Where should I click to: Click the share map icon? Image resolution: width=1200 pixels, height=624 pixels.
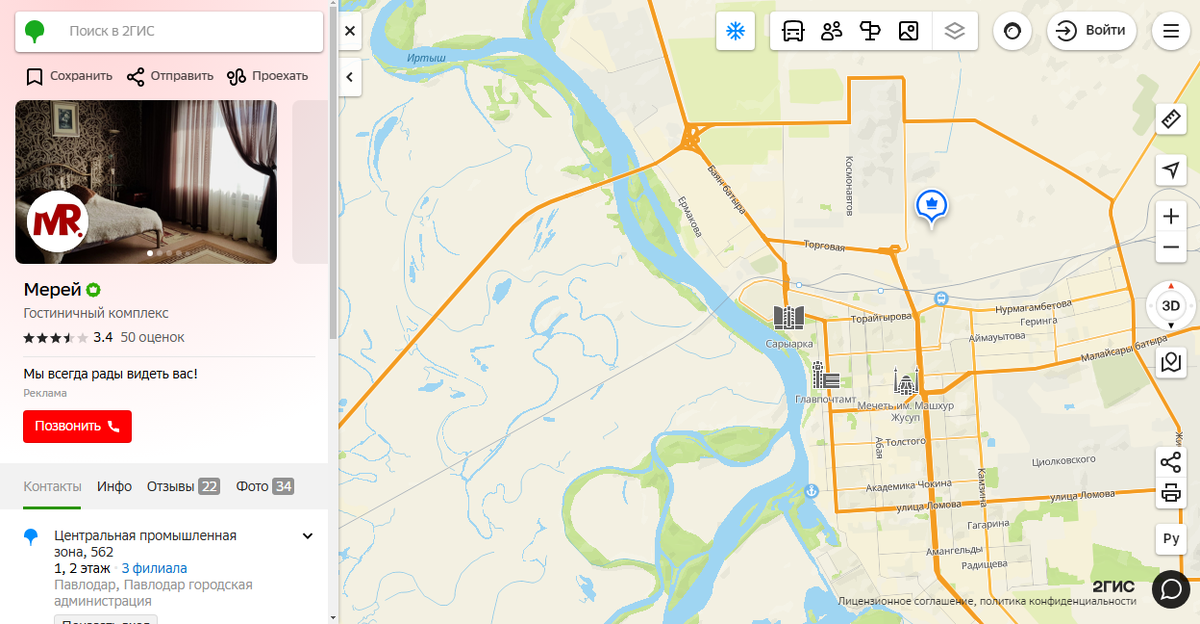(x=1171, y=461)
